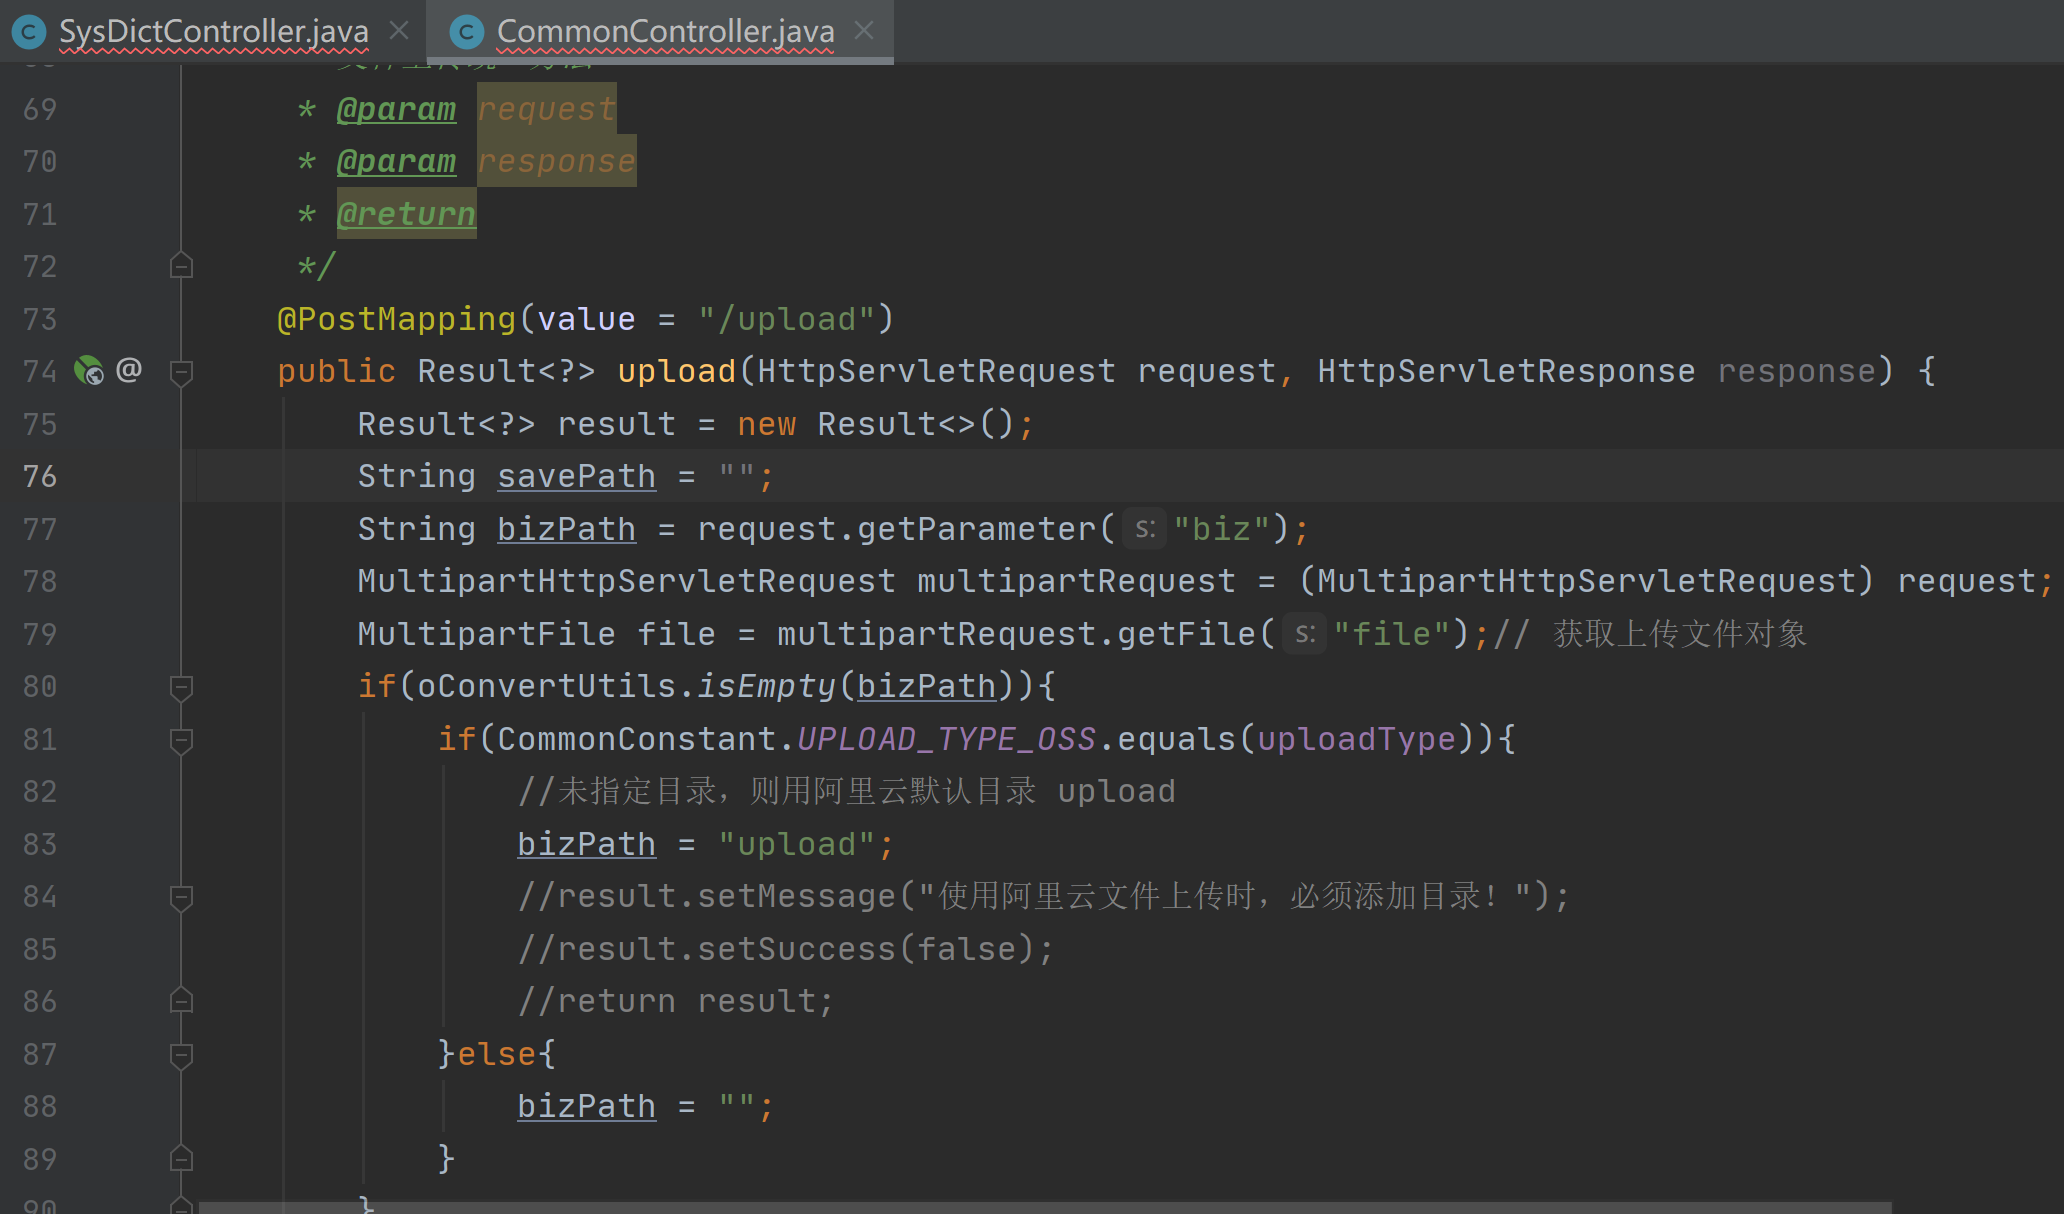Click the annotation @ gutter icon at line 74
Screen dimensions: 2064x1214
130,371
